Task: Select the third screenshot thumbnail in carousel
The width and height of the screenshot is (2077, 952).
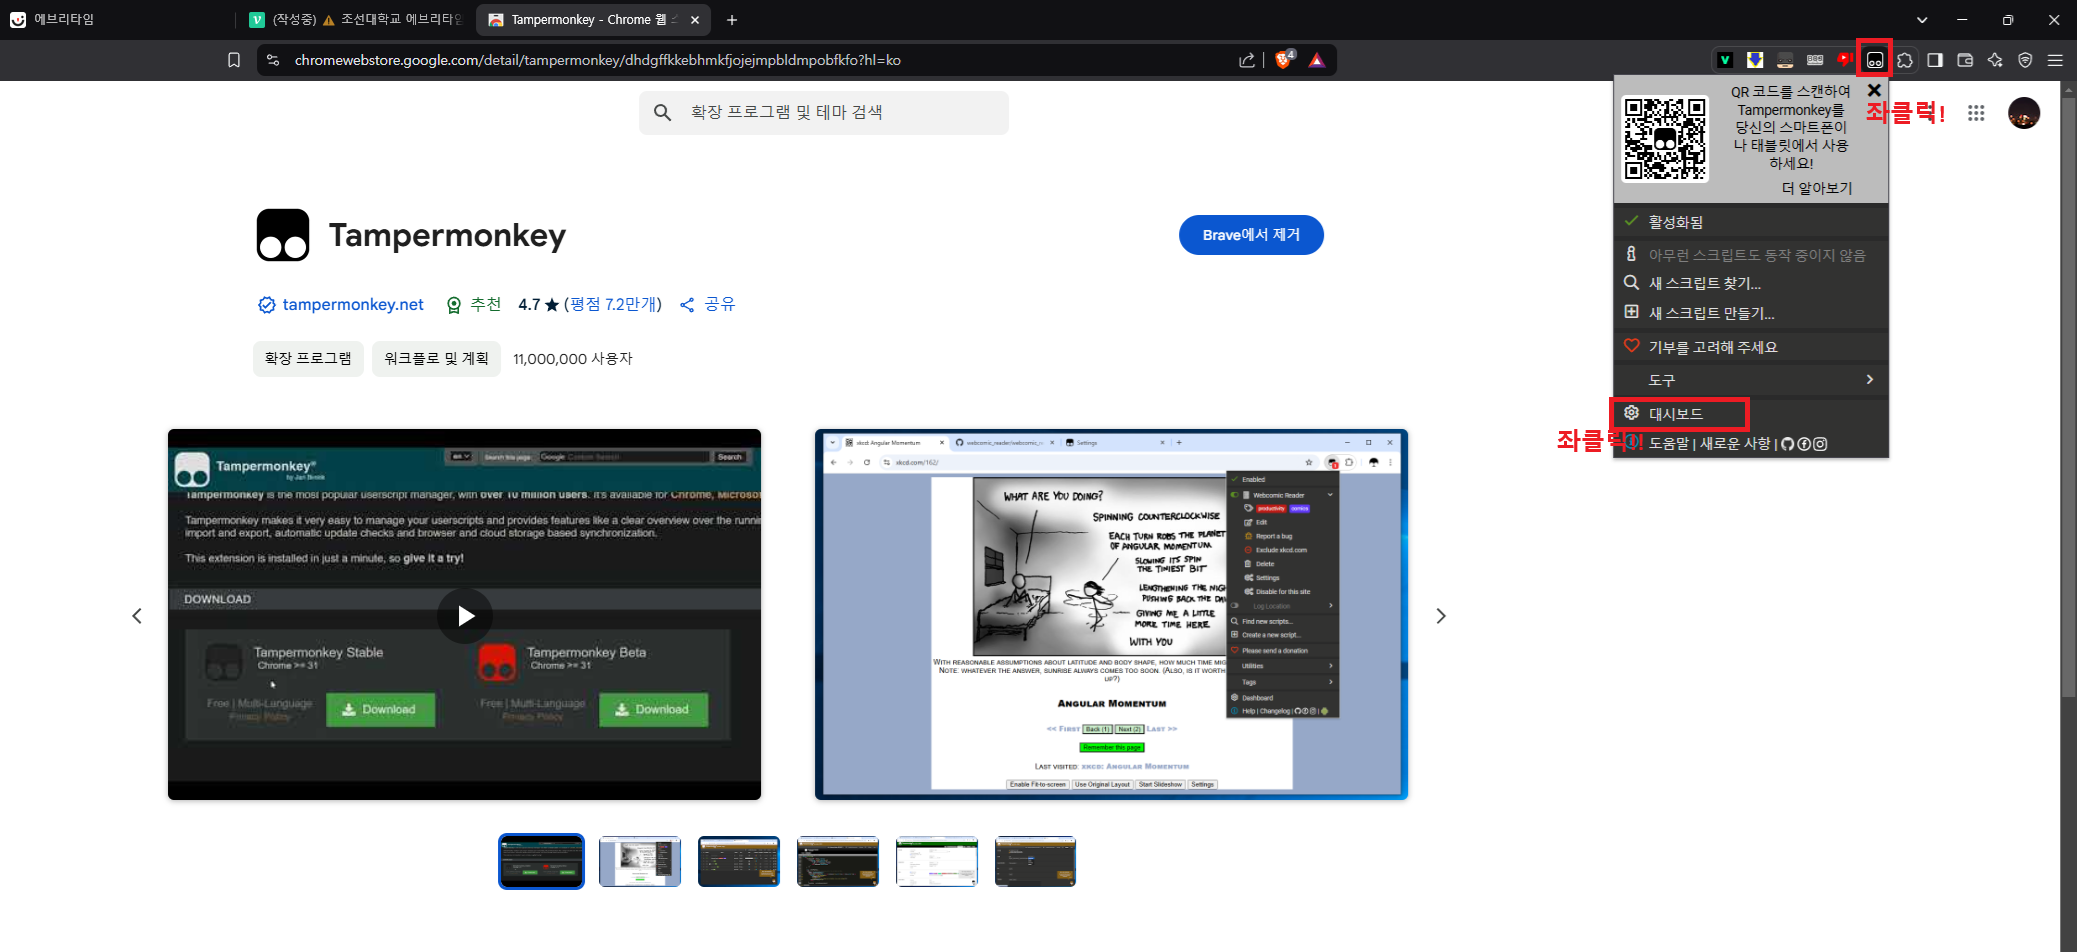Action: [x=739, y=861]
